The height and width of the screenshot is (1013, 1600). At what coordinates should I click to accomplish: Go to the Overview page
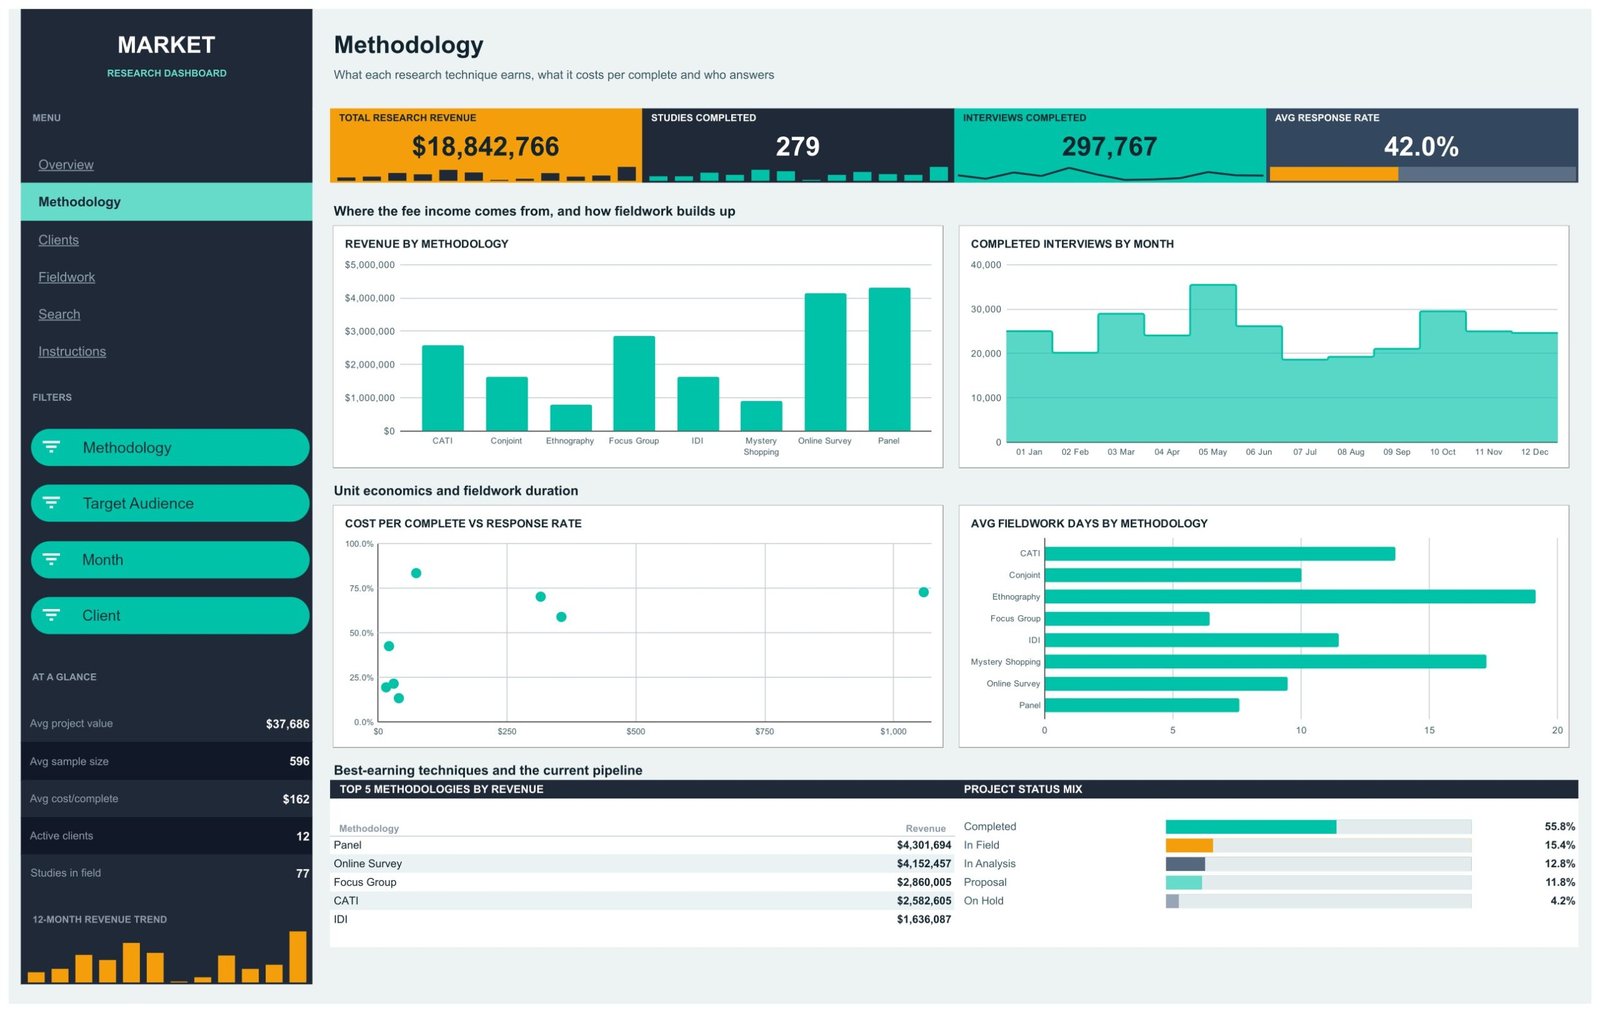pyautogui.click(x=66, y=165)
